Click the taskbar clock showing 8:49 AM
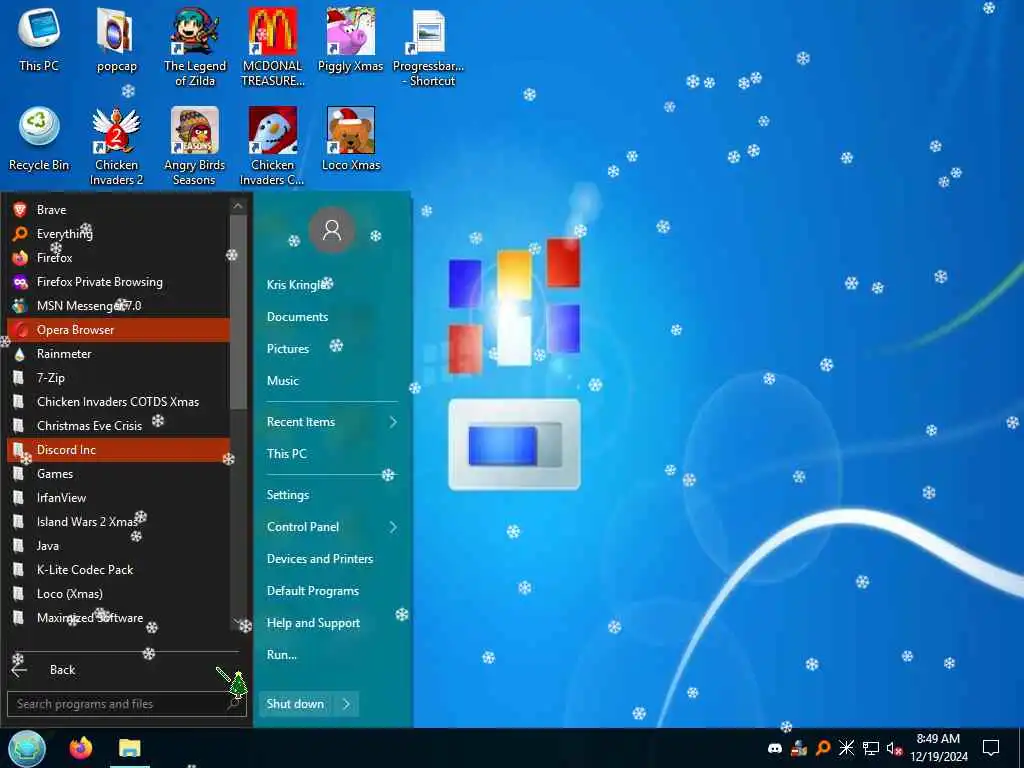Viewport: 1024px width, 768px height. (x=938, y=748)
